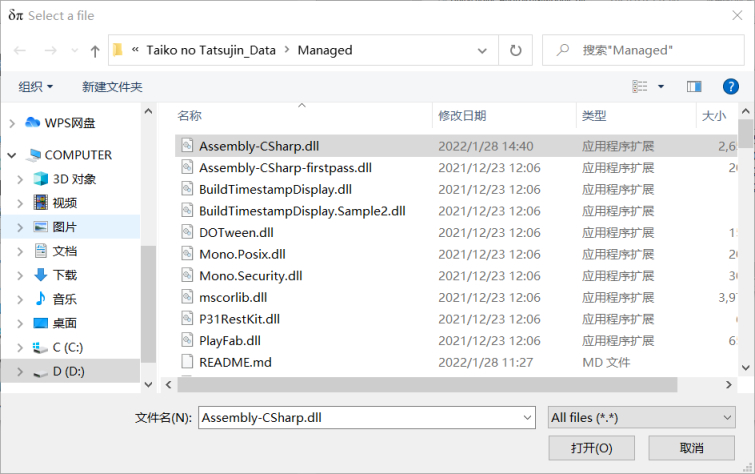Click the horizontal scrollbar thumb
The image size is (755, 474).
[x=427, y=384]
